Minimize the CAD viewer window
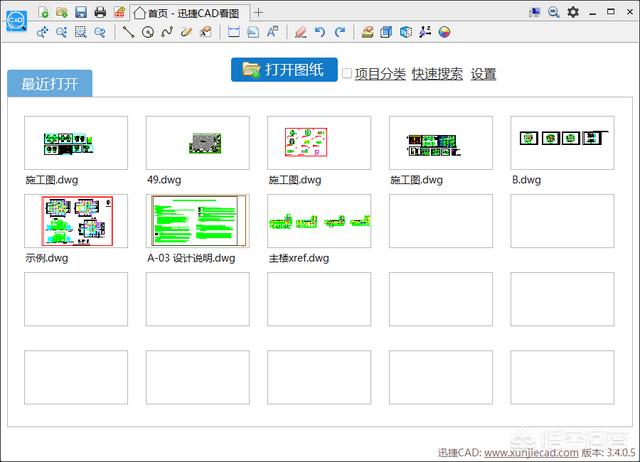Image resolution: width=640 pixels, height=462 pixels. (x=592, y=13)
